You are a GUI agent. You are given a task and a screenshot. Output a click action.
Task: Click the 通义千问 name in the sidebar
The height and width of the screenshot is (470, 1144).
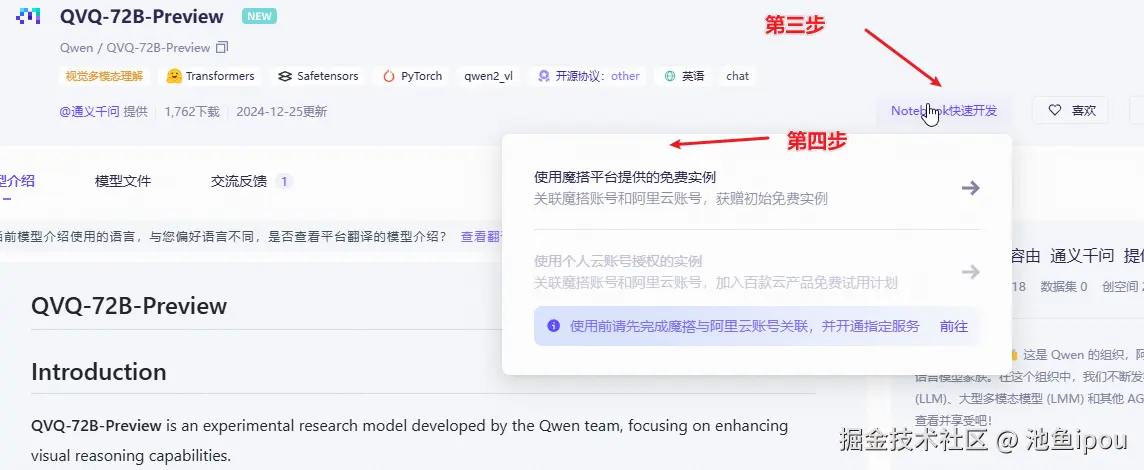pyautogui.click(x=1082, y=255)
